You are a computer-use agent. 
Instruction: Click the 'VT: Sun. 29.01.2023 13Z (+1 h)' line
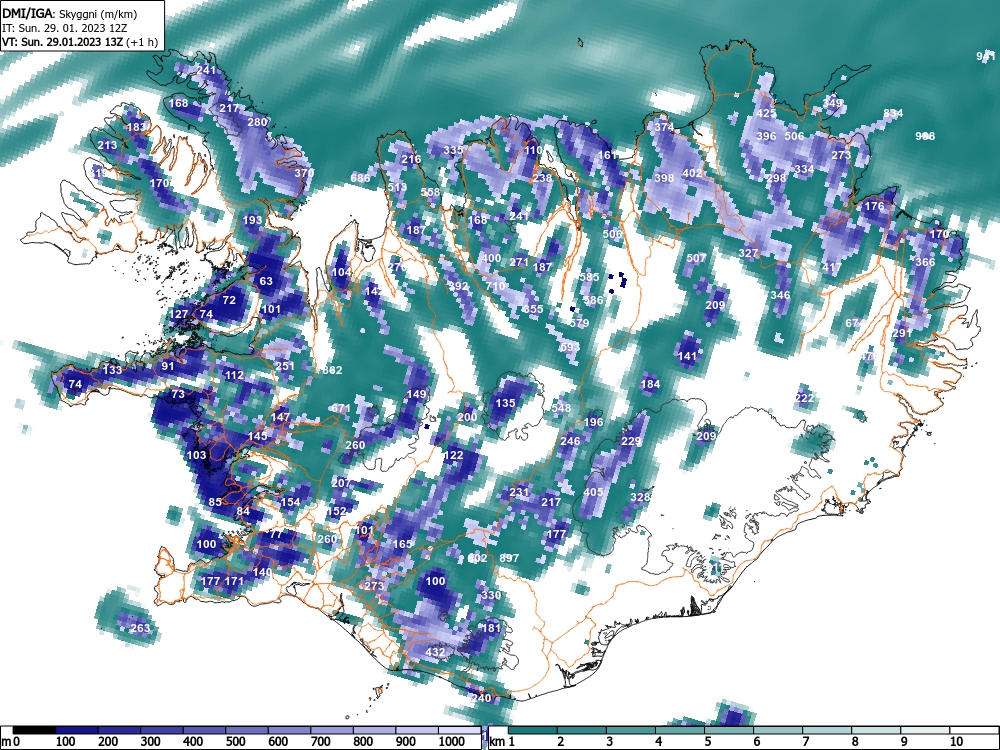click(x=80, y=42)
